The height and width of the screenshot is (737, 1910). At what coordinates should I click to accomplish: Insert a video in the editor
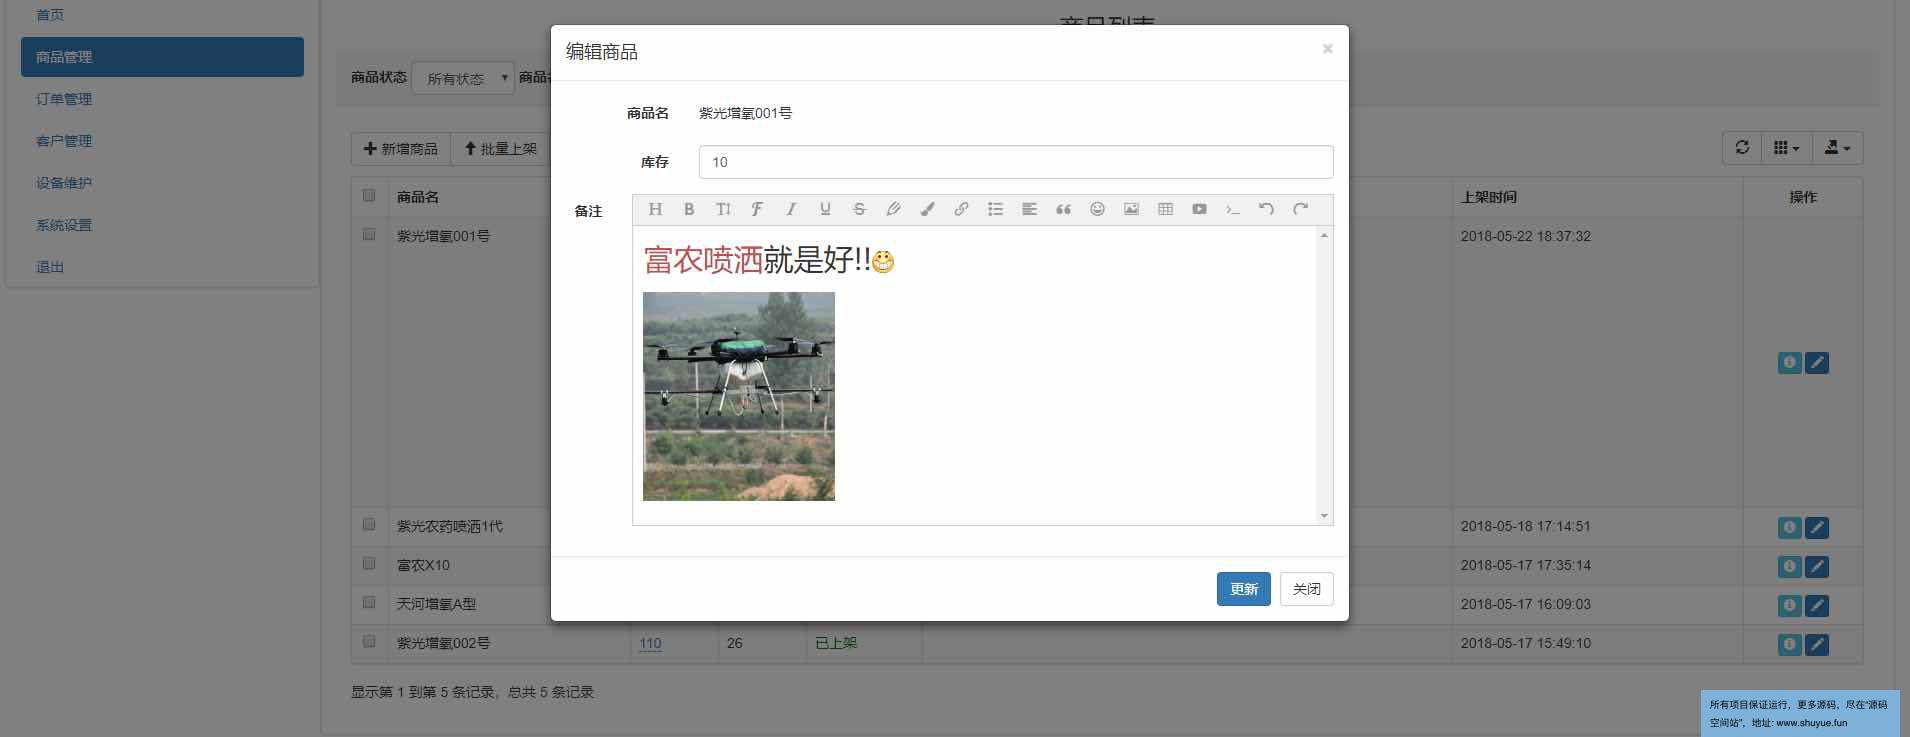(1199, 209)
